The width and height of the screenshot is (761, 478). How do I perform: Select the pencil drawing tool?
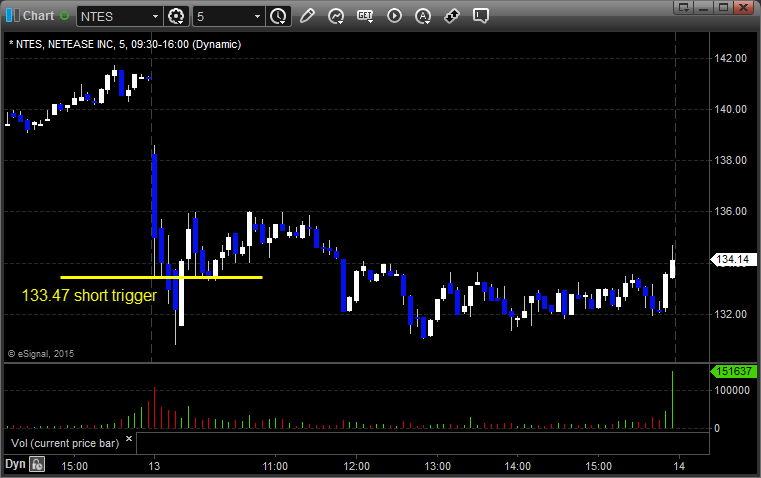[x=307, y=16]
